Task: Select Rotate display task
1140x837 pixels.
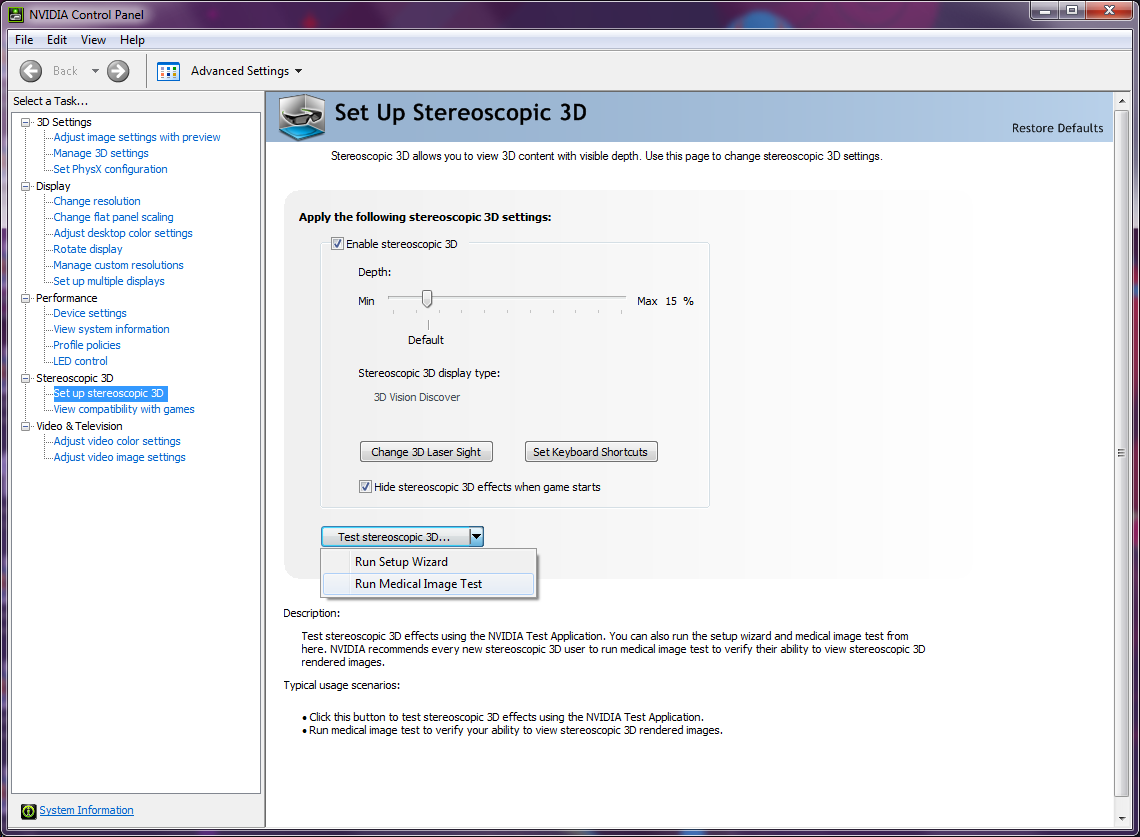Action: (x=87, y=249)
